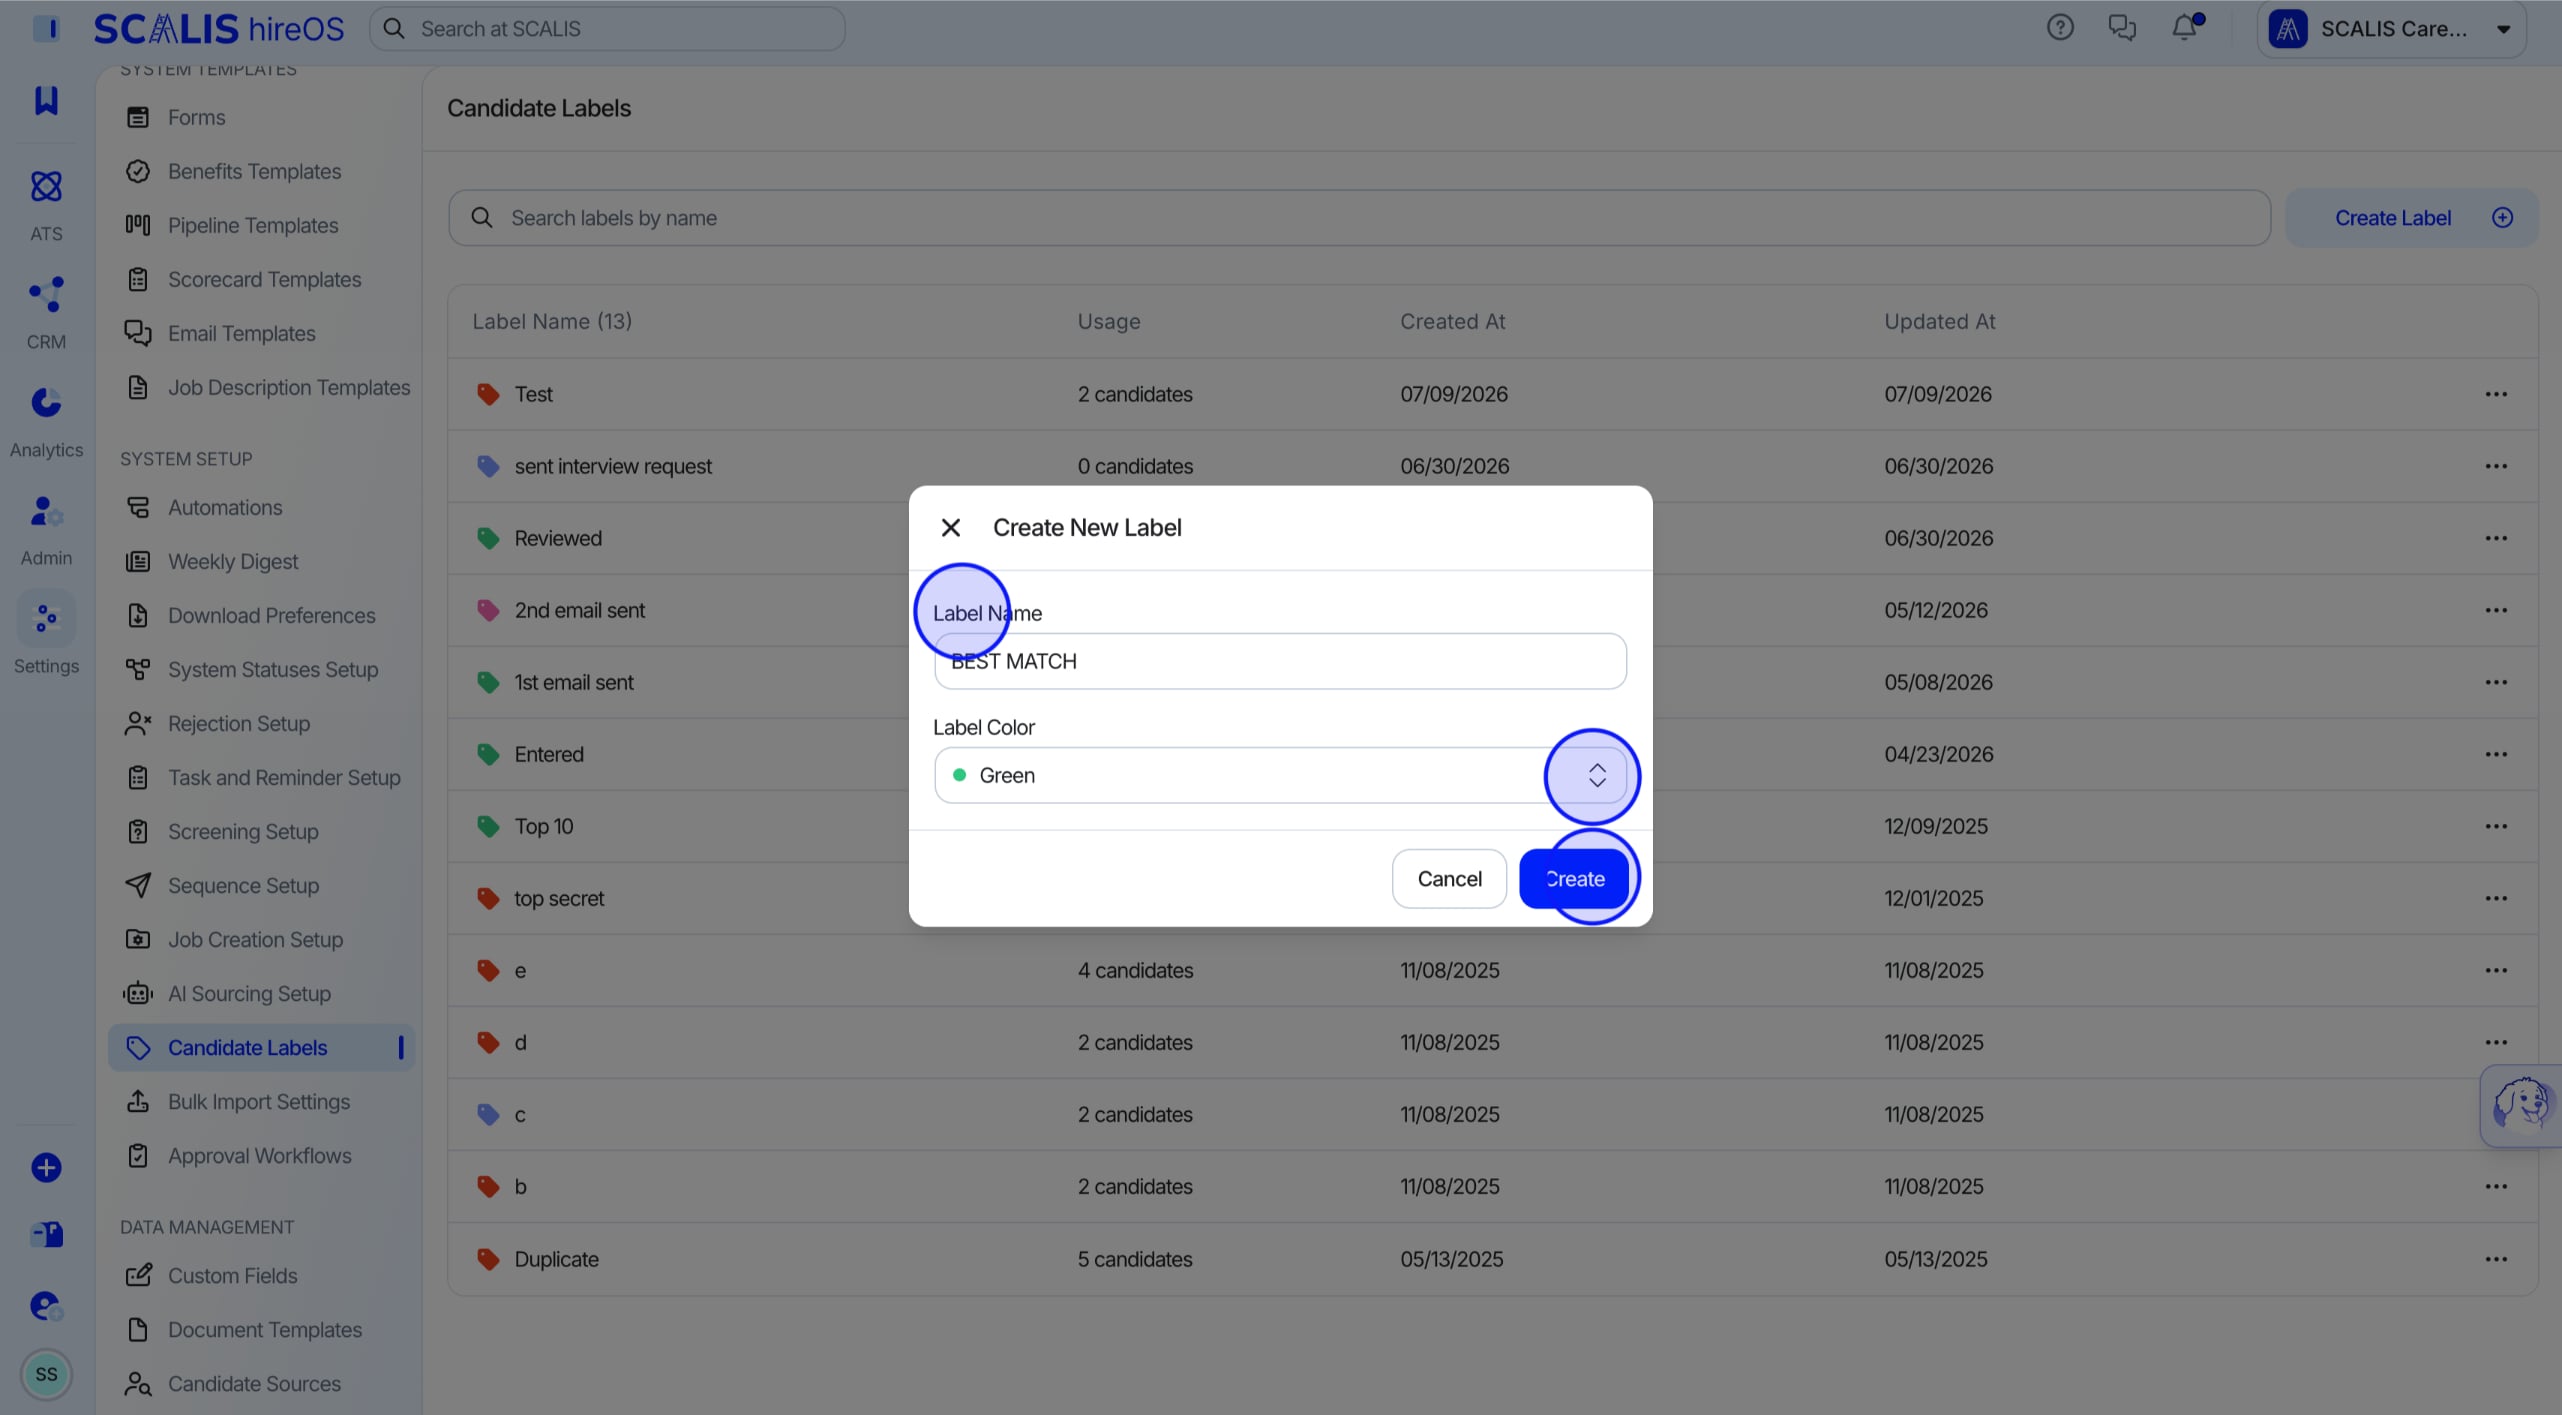Click the SS user avatar at bottom left
This screenshot has height=1415, width=2562.
pos(46,1374)
